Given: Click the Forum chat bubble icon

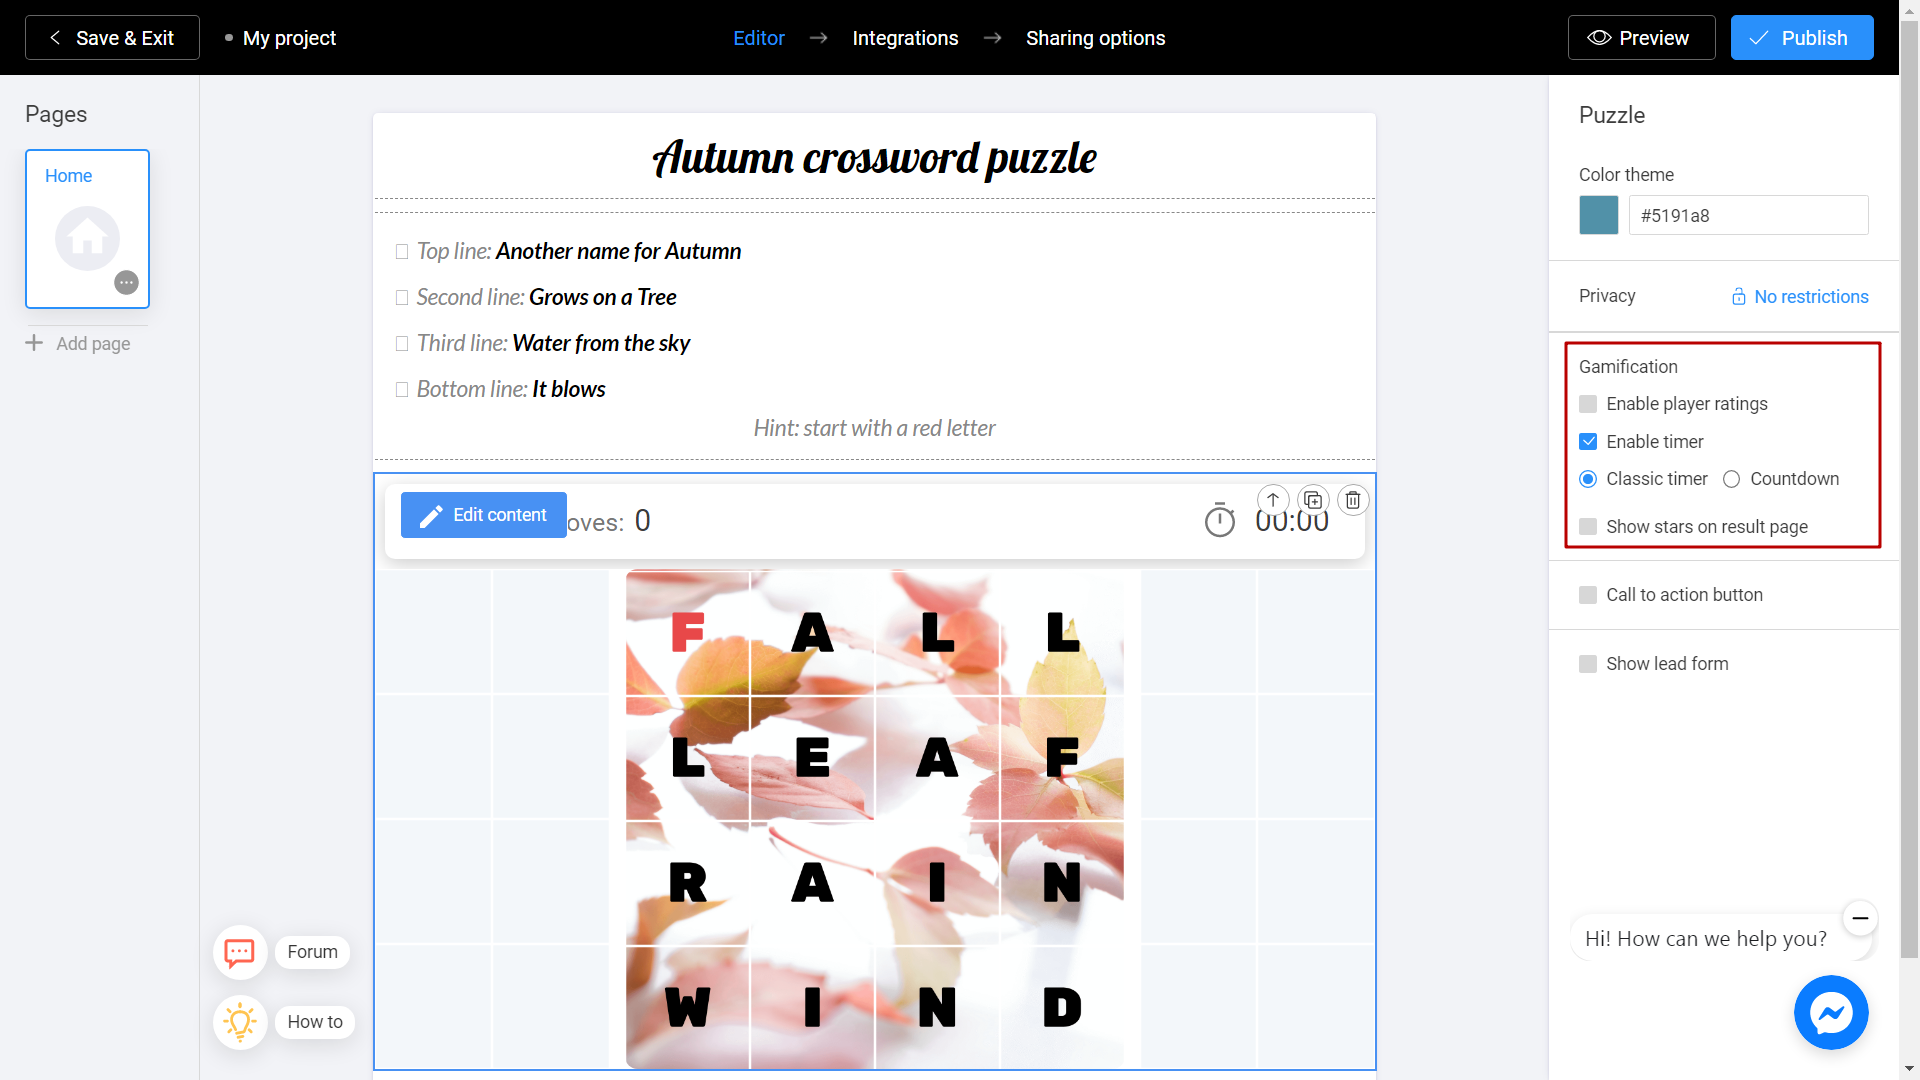Looking at the screenshot, I should pyautogui.click(x=239, y=951).
